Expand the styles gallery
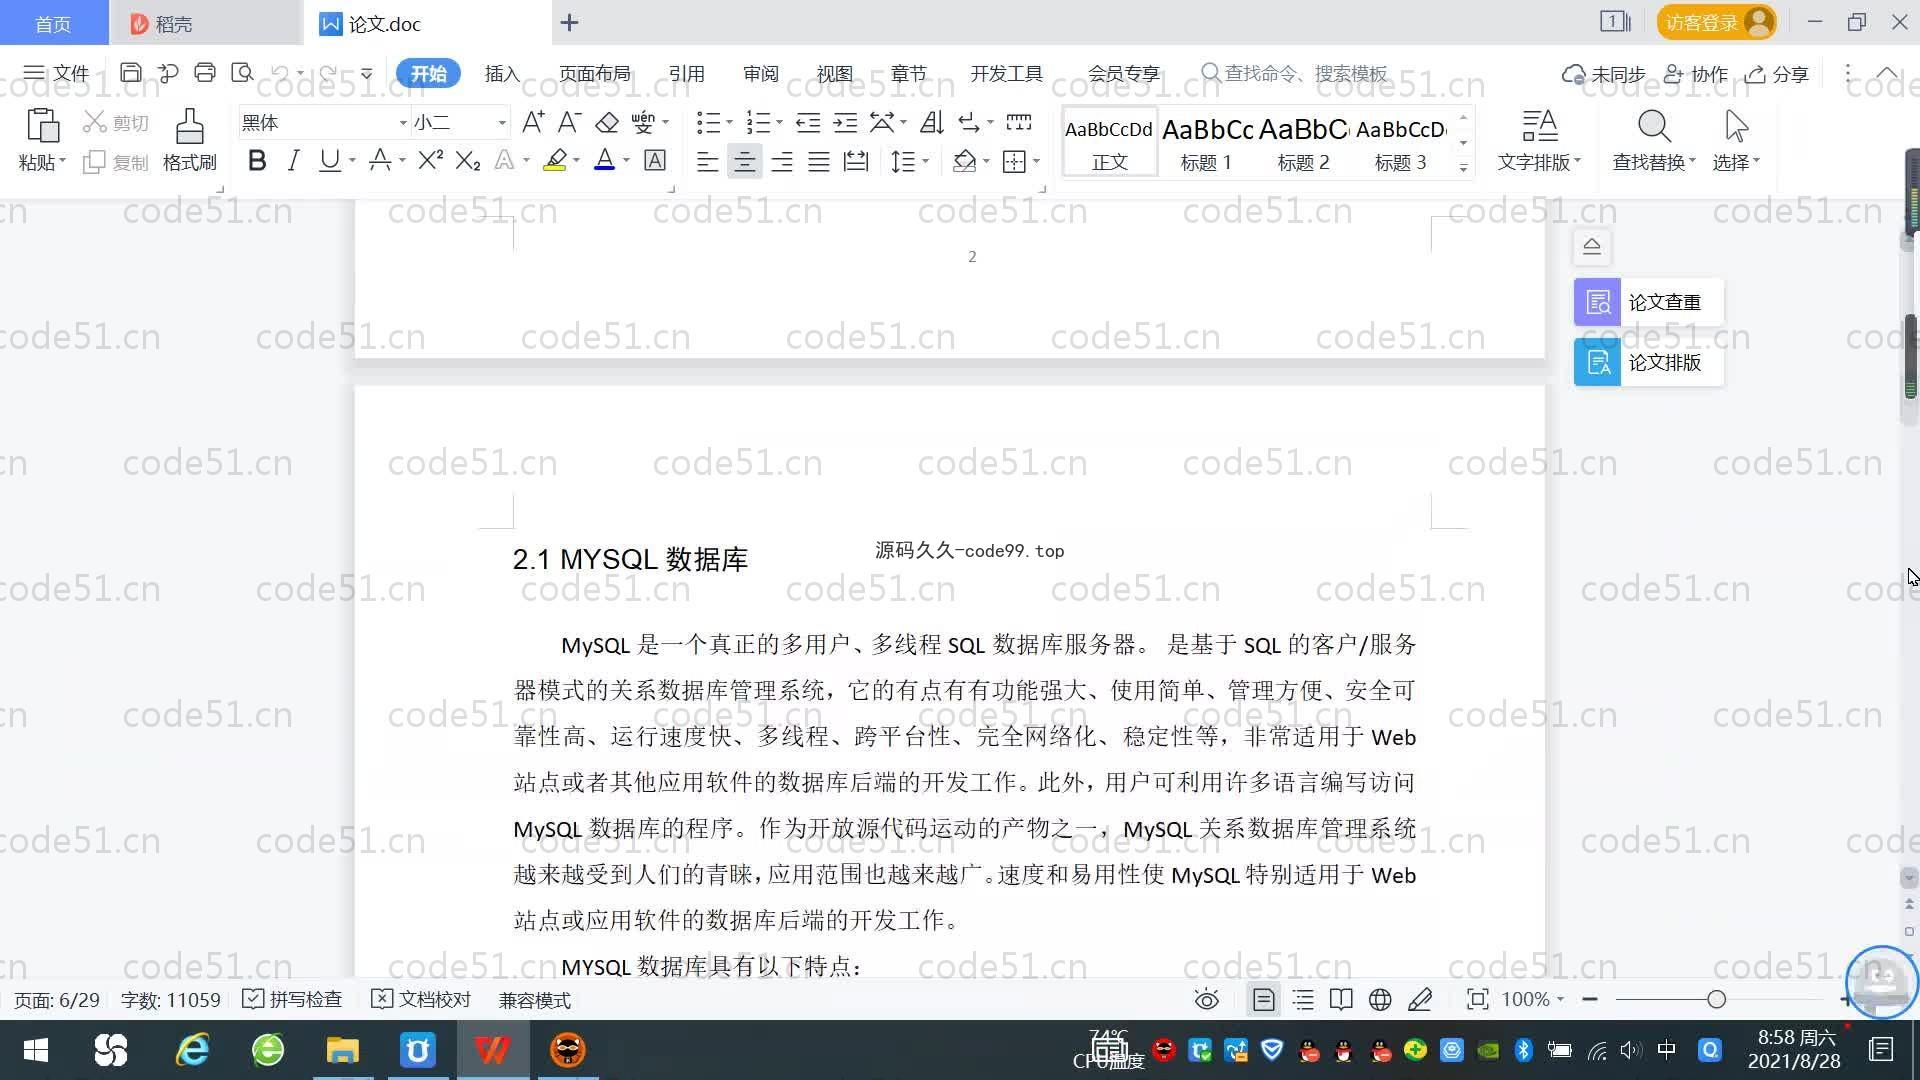Image resolution: width=1920 pixels, height=1080 pixels. tap(1463, 167)
